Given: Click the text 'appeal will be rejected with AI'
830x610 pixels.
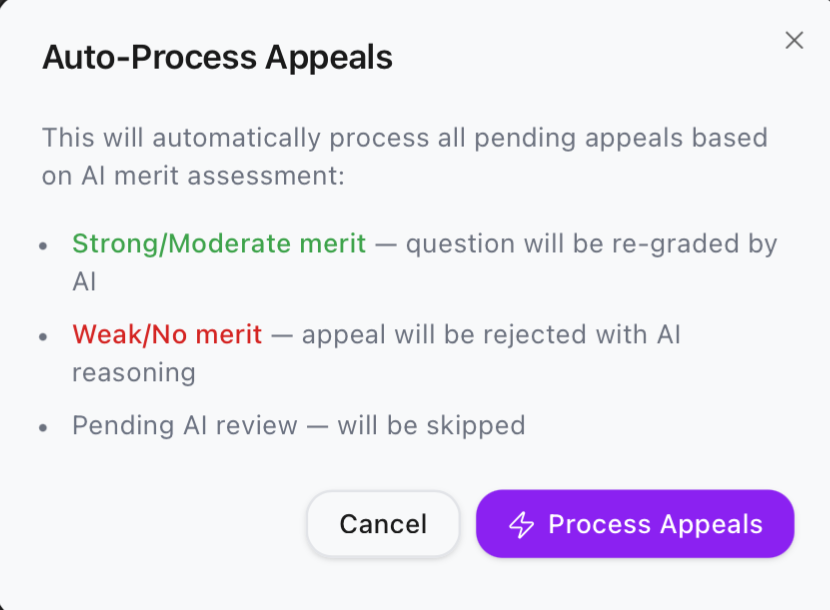Looking at the screenshot, I should (x=491, y=334).
